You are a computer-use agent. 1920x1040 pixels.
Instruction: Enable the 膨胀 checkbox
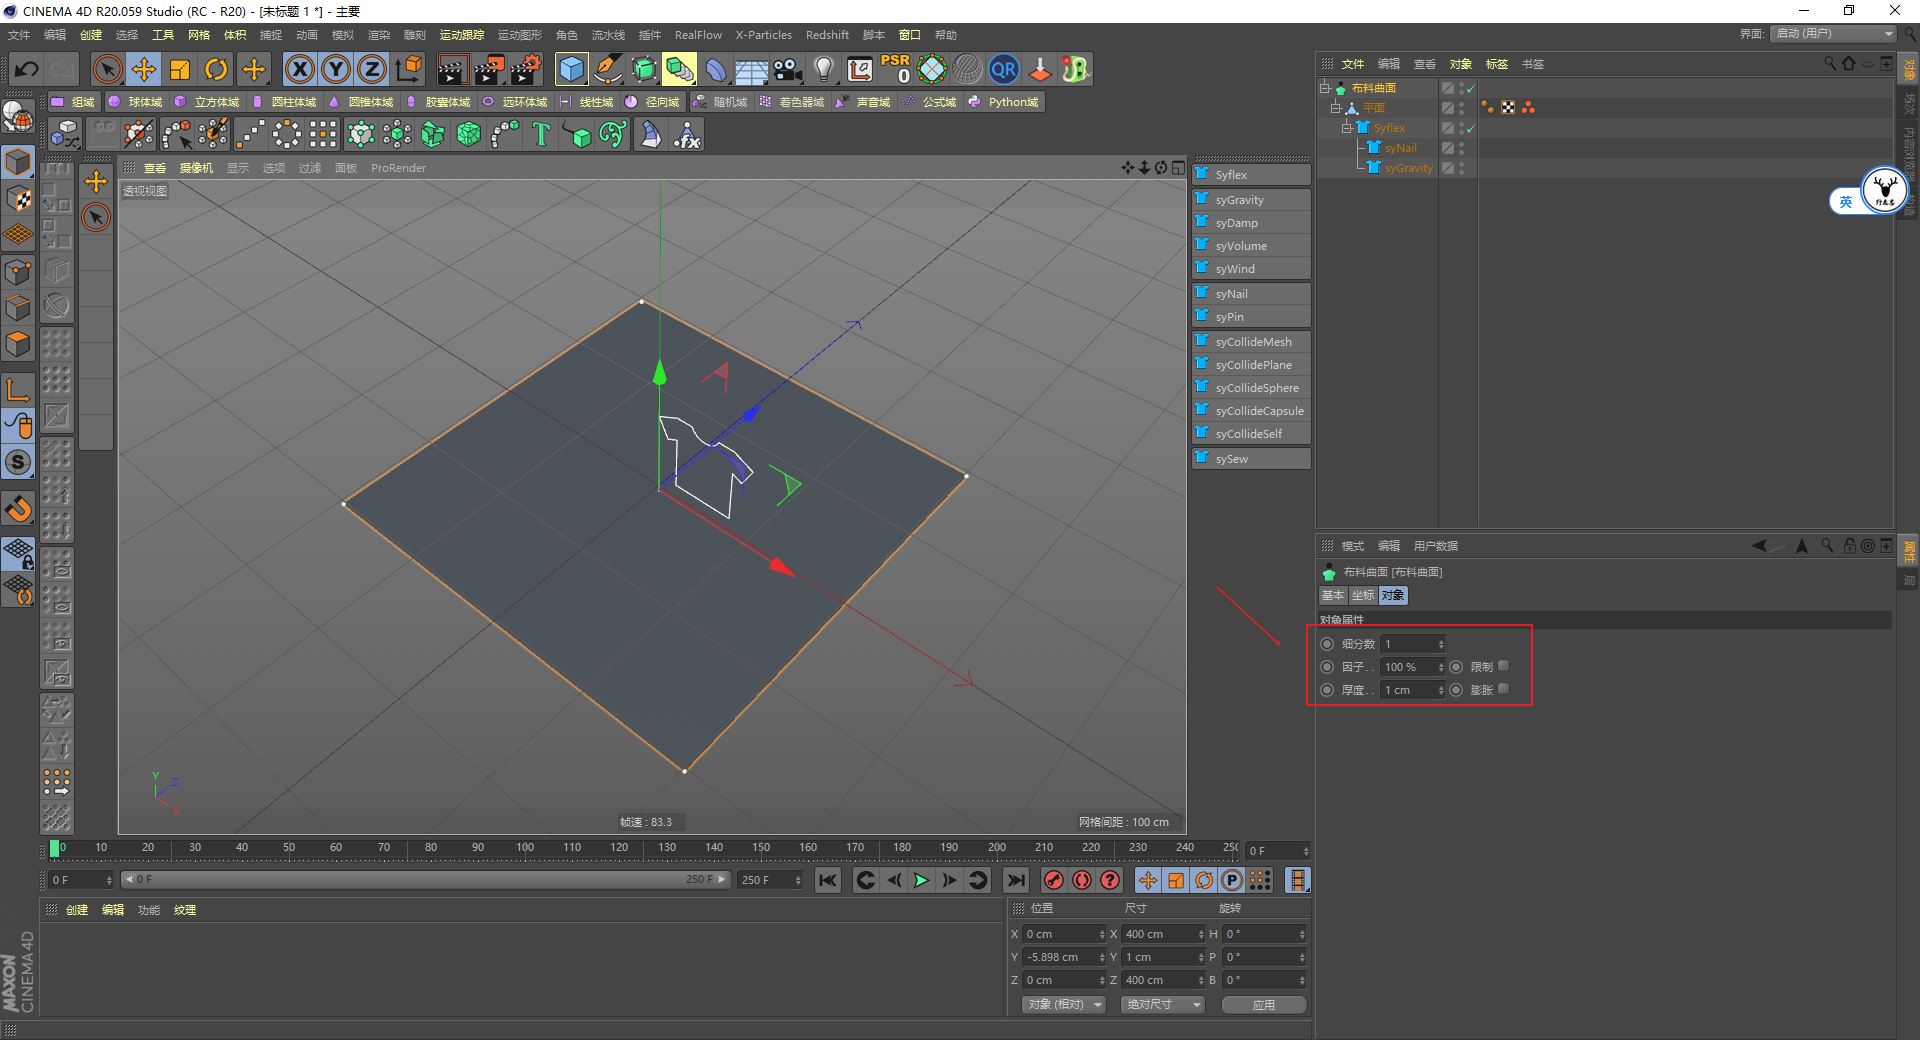pyautogui.click(x=1503, y=689)
